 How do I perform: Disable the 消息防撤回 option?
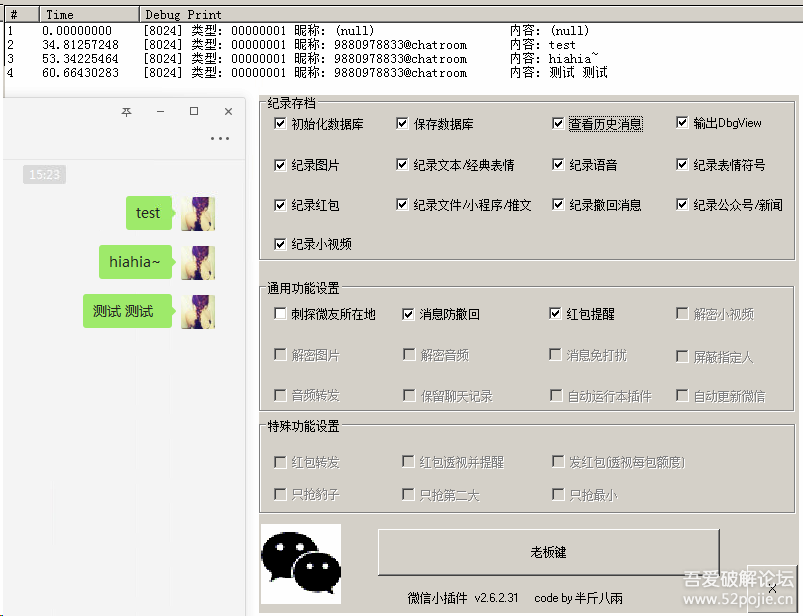(408, 314)
